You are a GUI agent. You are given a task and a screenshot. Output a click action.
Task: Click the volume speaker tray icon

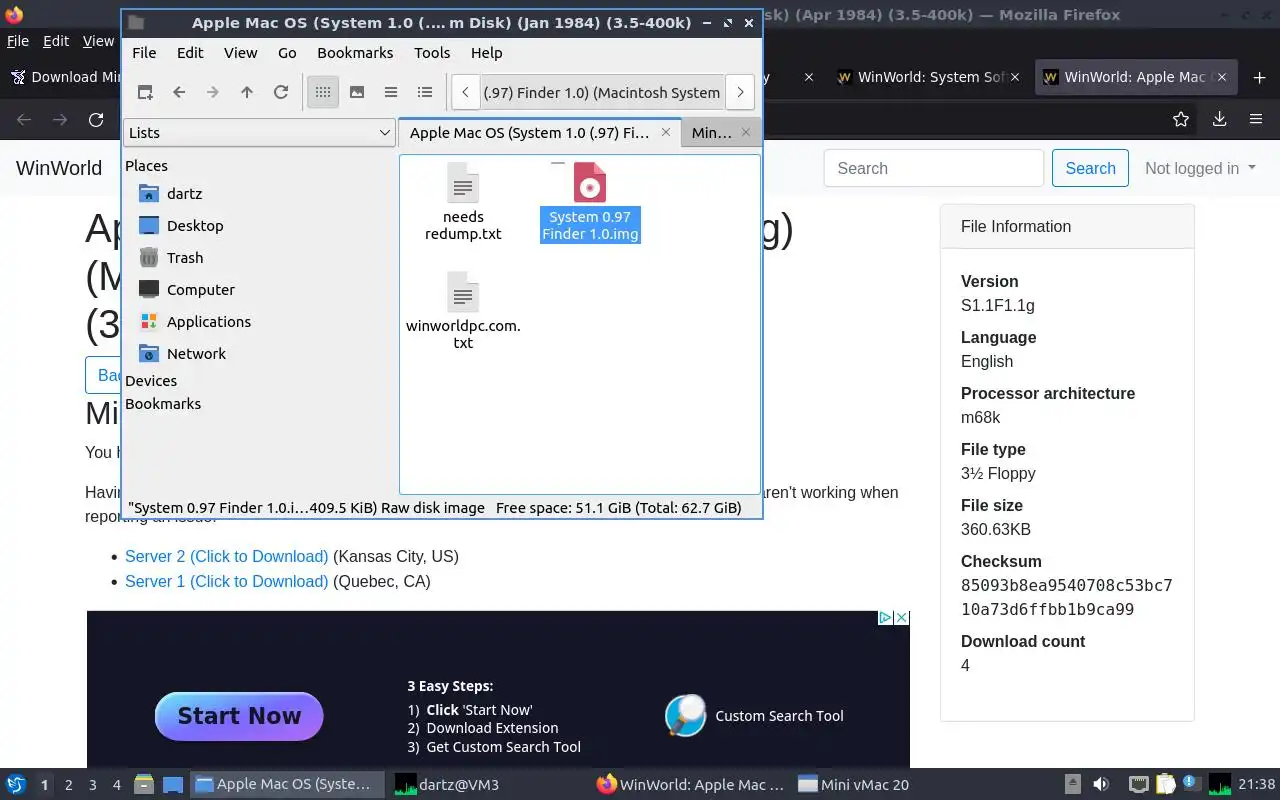coord(1101,785)
